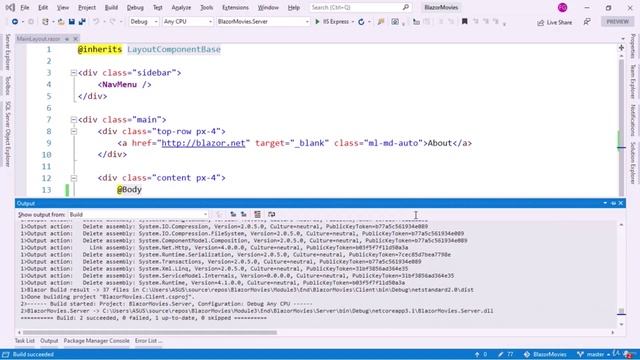The height and width of the screenshot is (360, 640).
Task: Open the Build menu
Action: click(x=111, y=7)
